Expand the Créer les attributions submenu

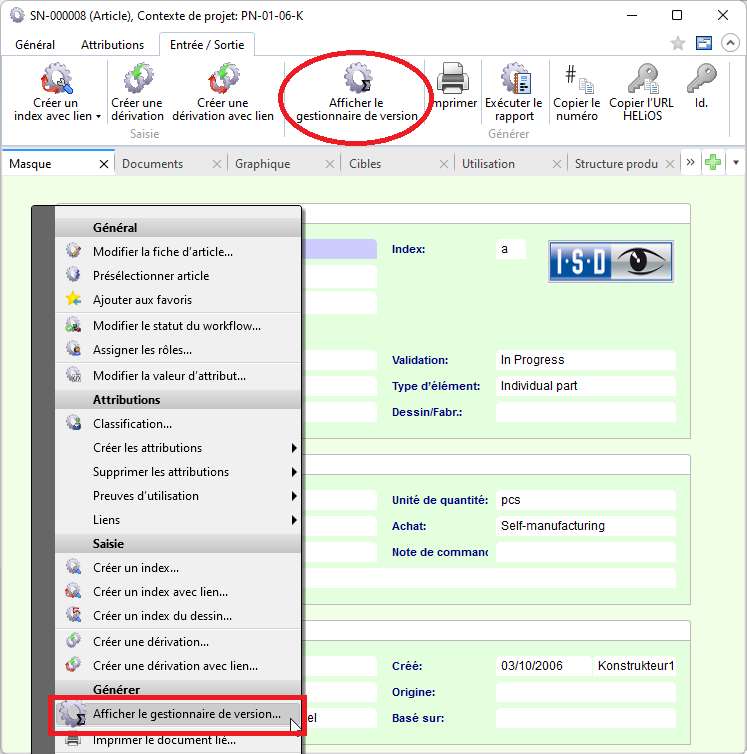pos(178,448)
